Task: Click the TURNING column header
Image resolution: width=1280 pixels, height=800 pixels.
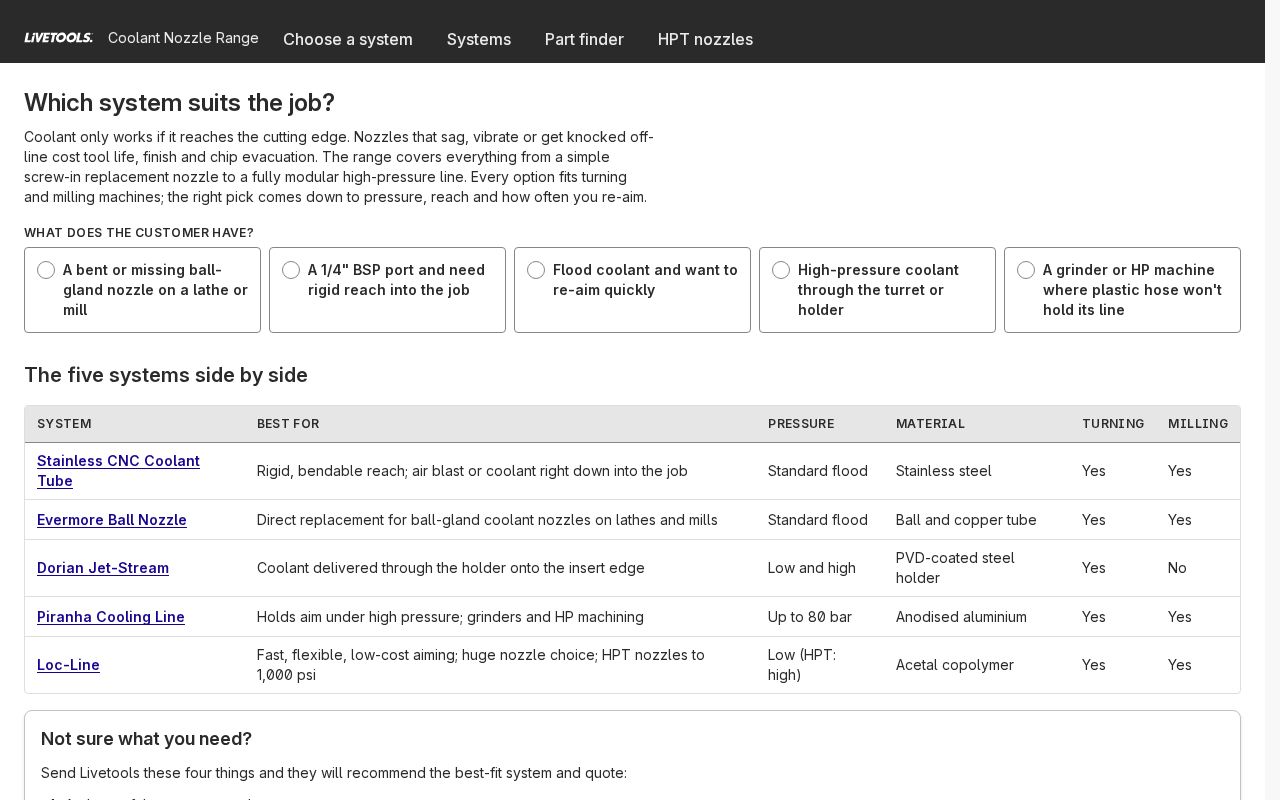Action: tap(1113, 424)
